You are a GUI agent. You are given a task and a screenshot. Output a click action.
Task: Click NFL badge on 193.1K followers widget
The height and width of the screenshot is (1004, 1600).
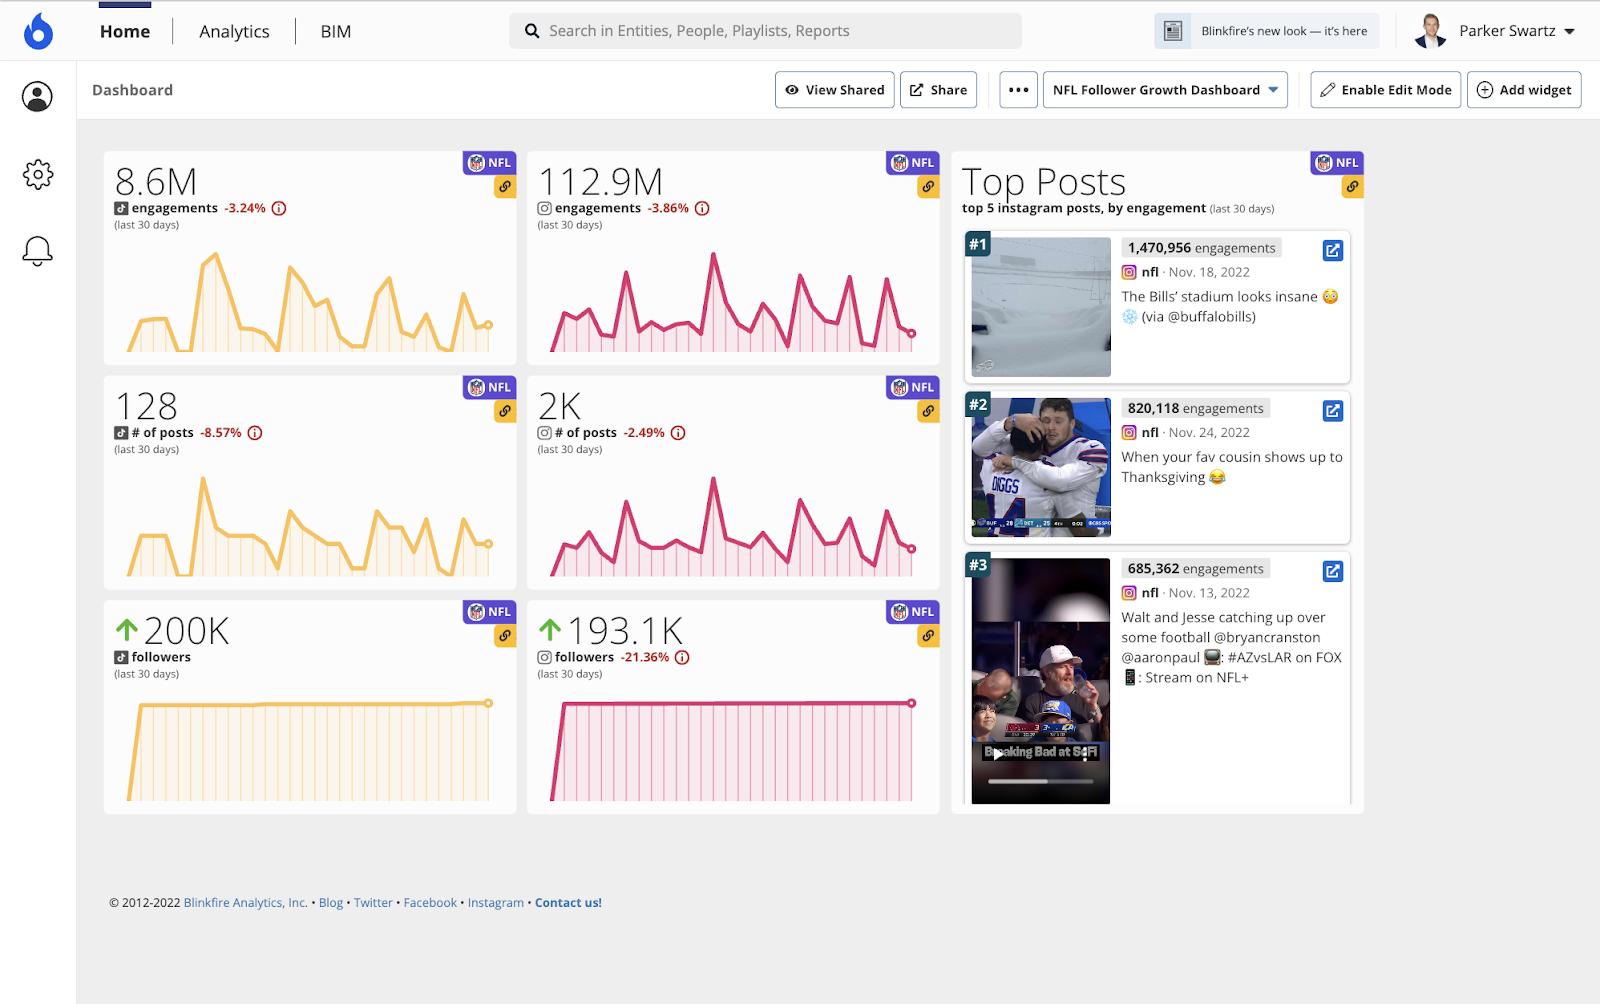[913, 612]
